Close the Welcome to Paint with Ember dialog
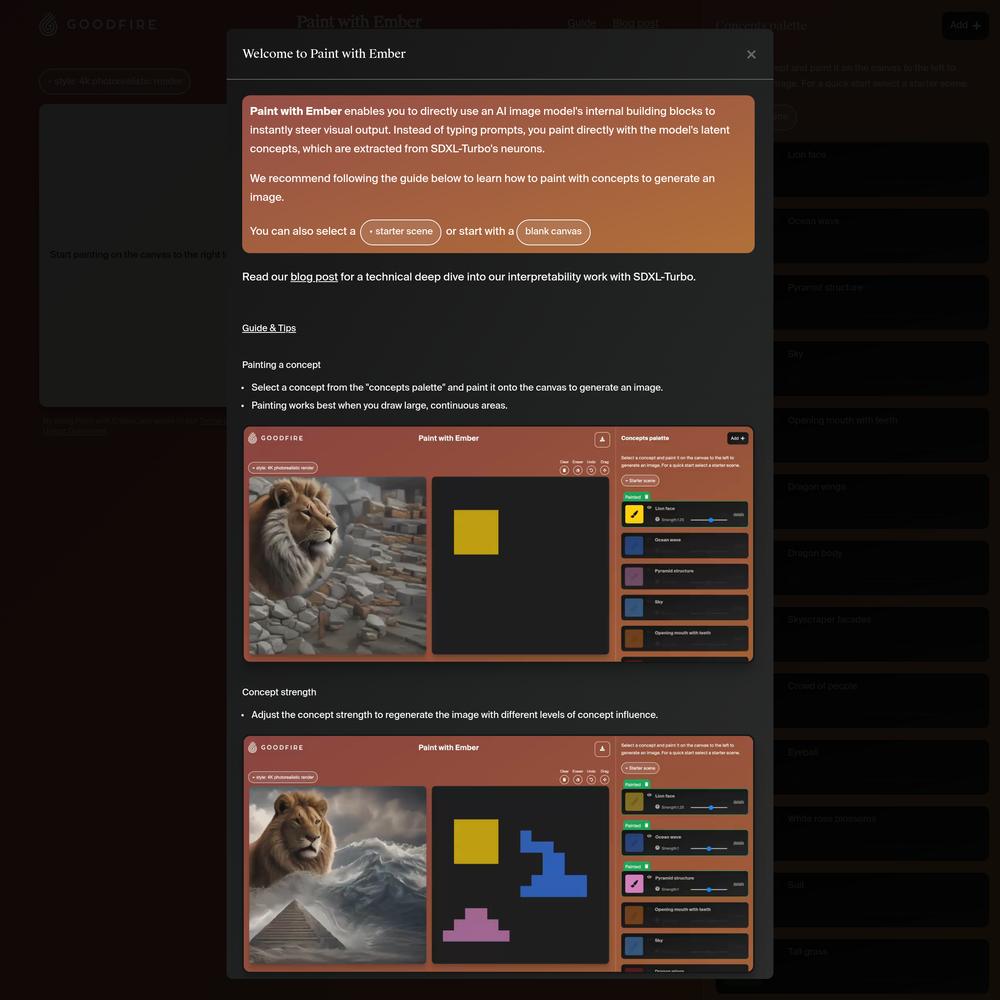This screenshot has width=1000, height=1000. point(751,55)
